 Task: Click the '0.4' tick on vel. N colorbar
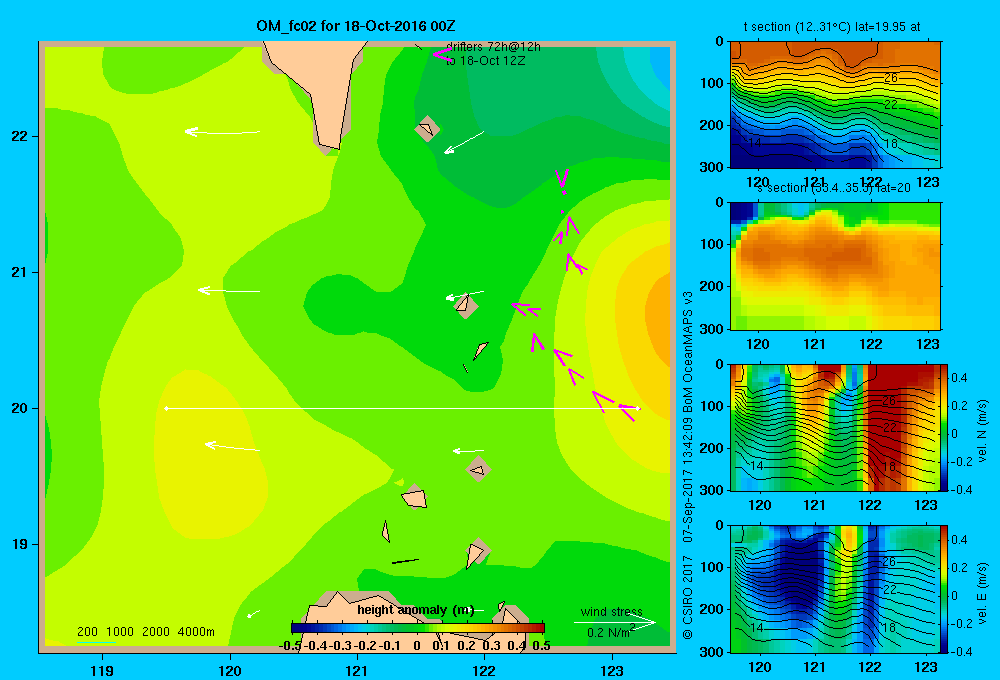pyautogui.click(x=959, y=378)
